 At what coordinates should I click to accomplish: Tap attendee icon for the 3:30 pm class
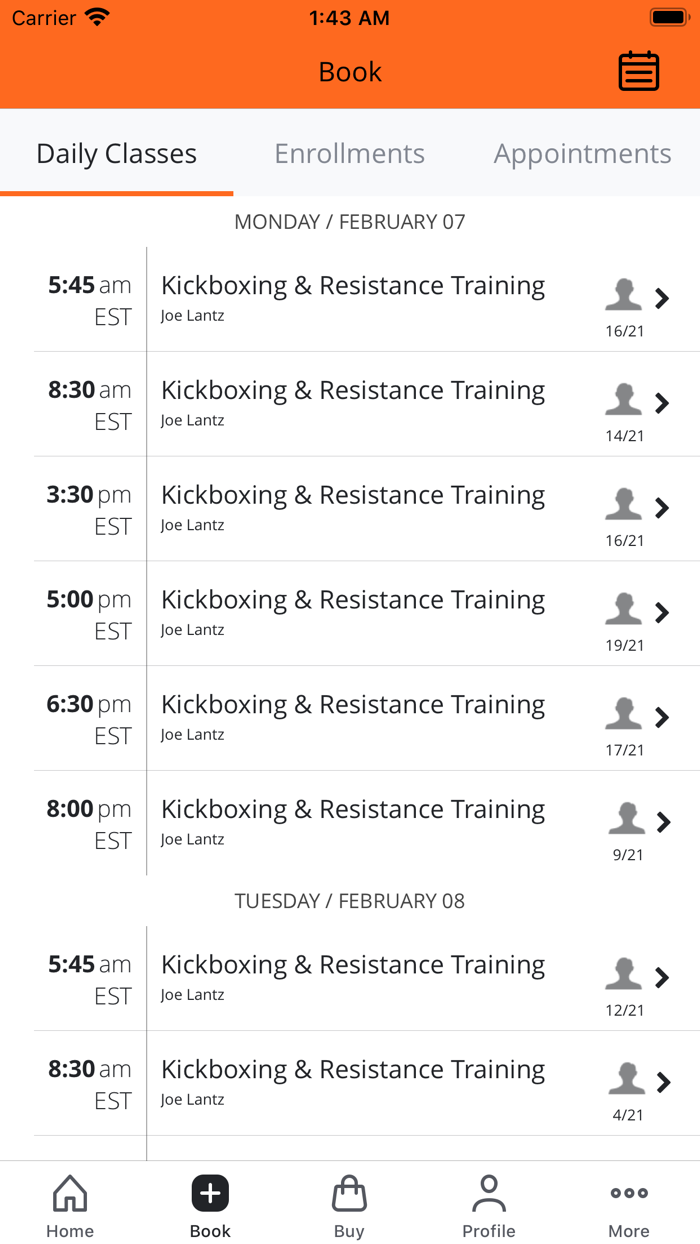623,505
